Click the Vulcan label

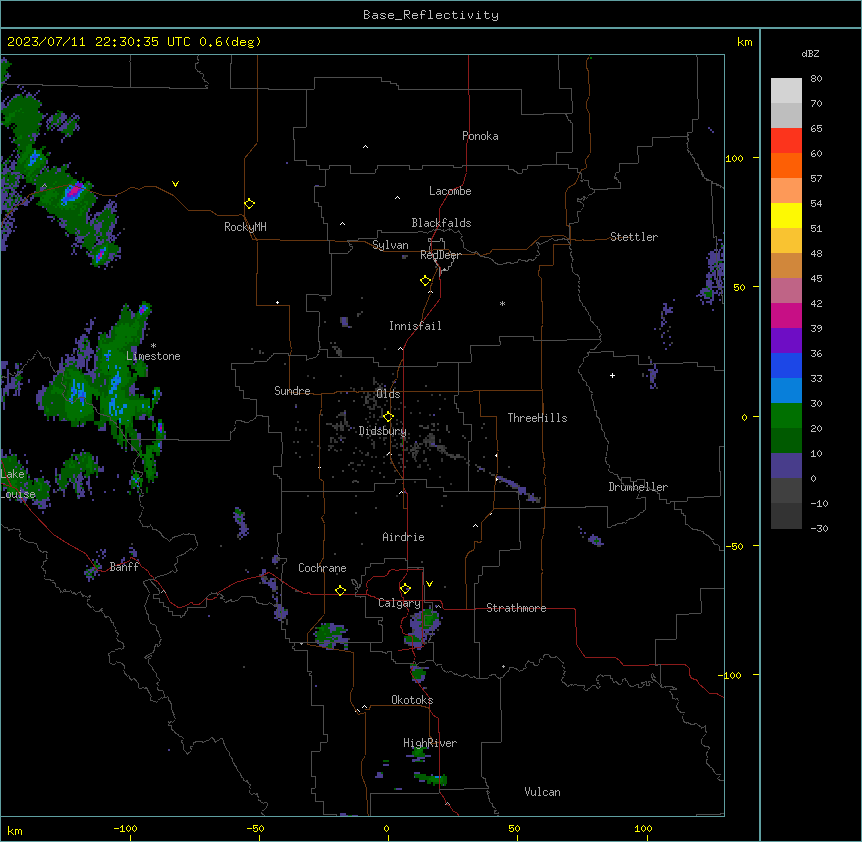click(543, 792)
